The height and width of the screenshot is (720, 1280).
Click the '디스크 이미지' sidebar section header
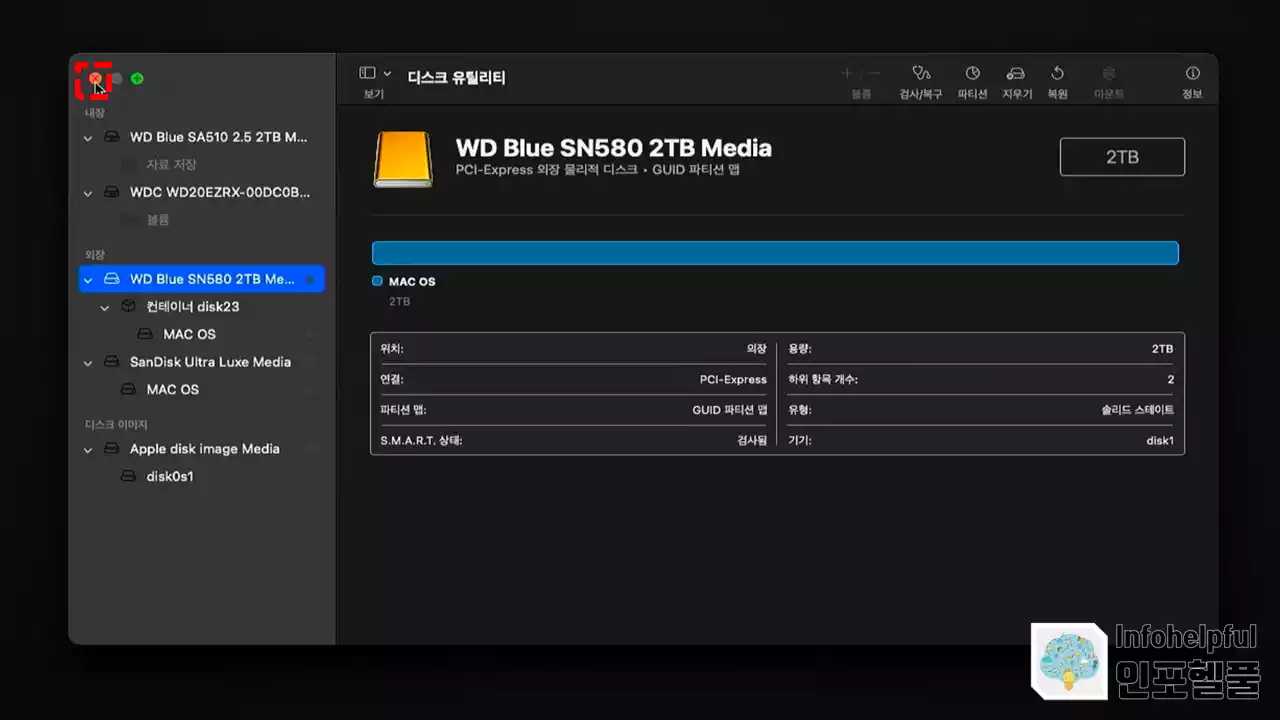click(x=116, y=425)
